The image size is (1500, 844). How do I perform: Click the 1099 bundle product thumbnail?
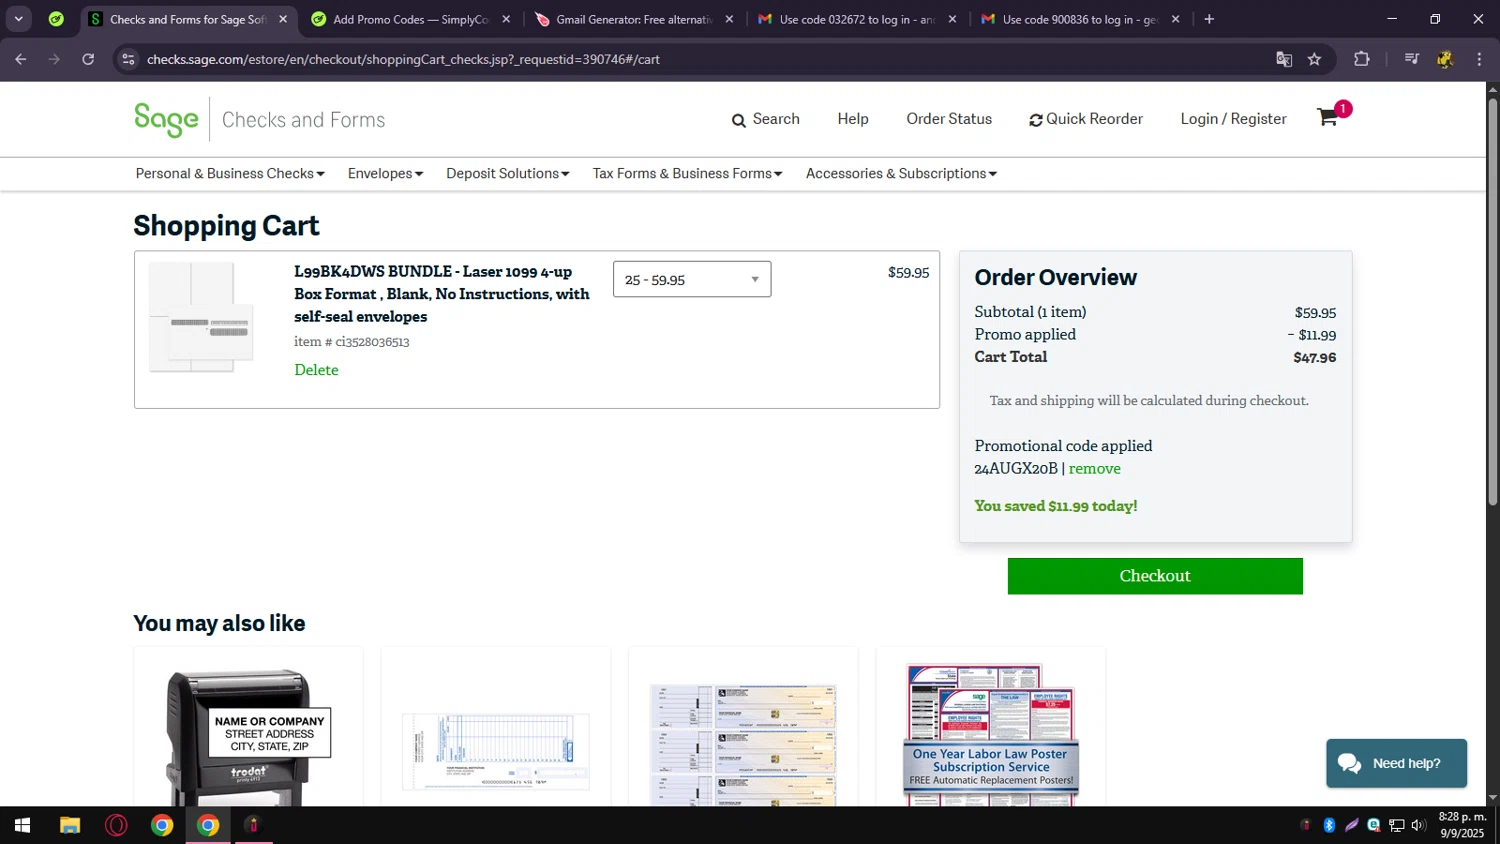pyautogui.click(x=199, y=318)
